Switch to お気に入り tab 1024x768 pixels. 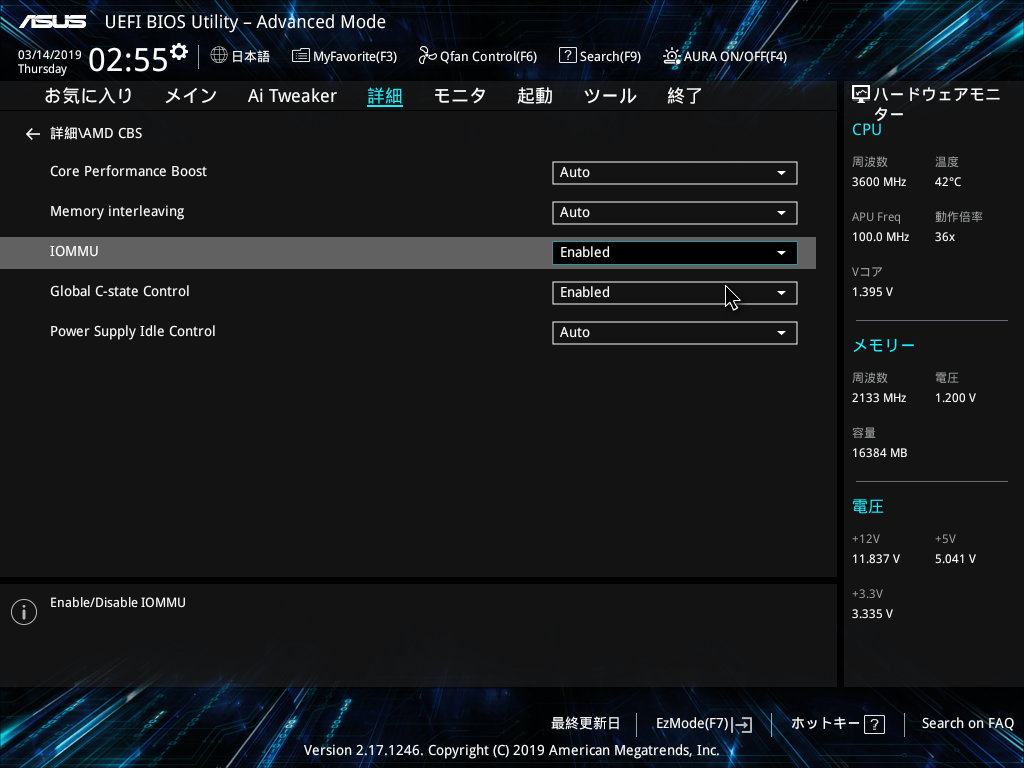pyautogui.click(x=88, y=96)
